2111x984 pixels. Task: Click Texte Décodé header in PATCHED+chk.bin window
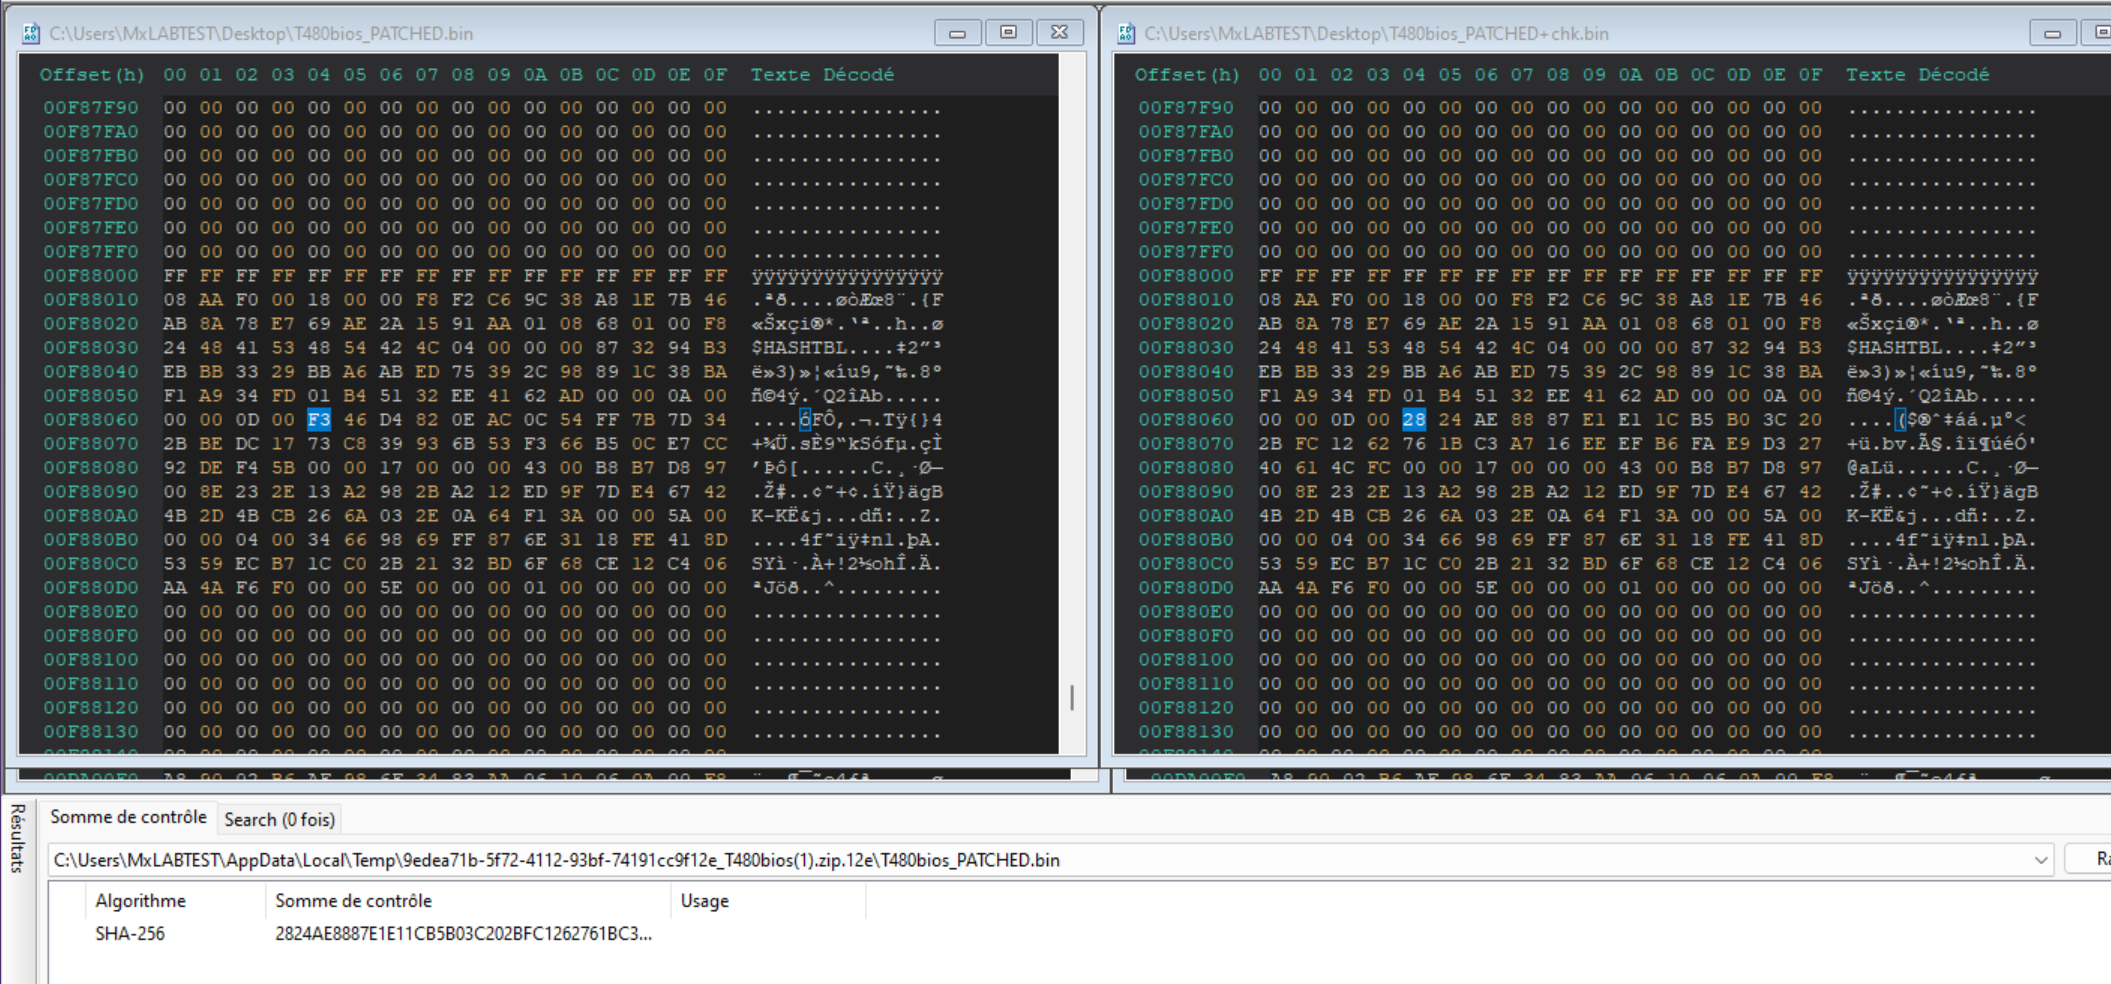pos(1918,75)
